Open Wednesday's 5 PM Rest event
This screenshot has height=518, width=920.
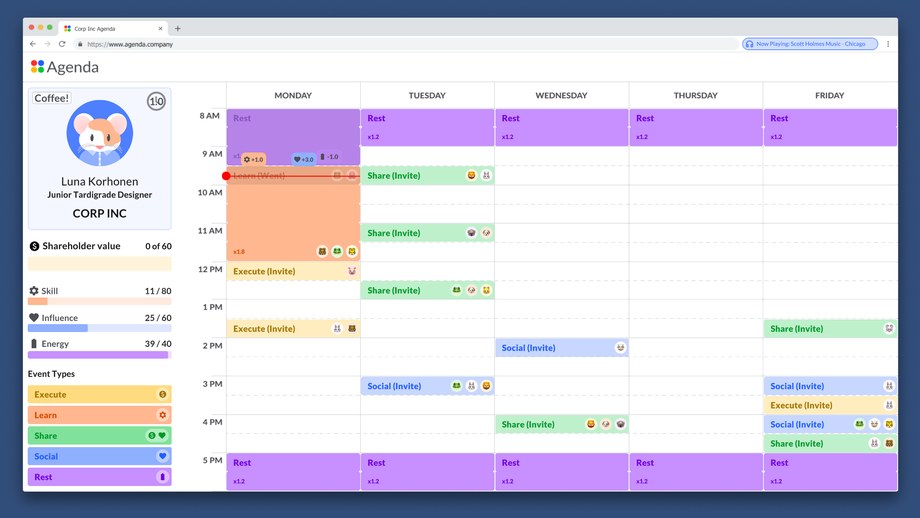562,472
